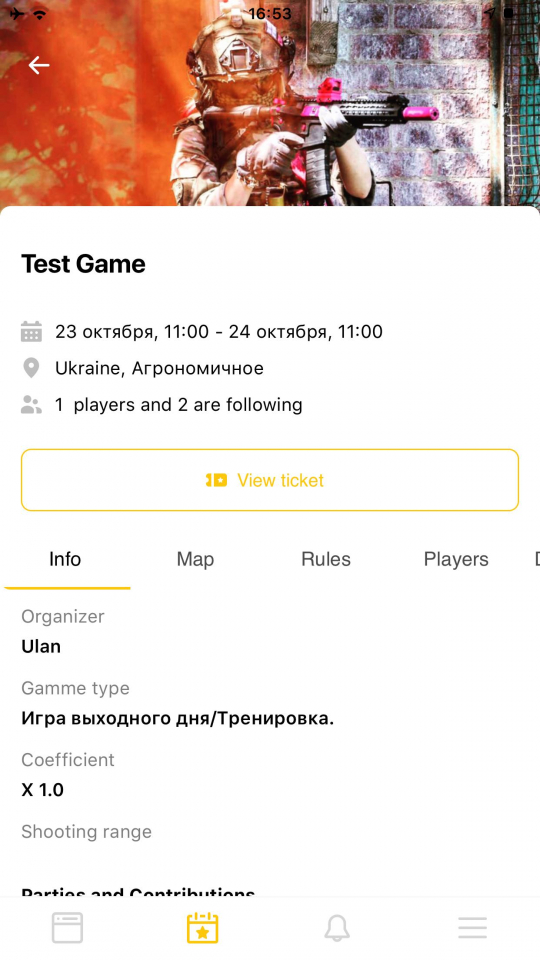Viewport: 540px width, 960px height.
Task: Select the starred calendar events icon
Action: point(203,927)
